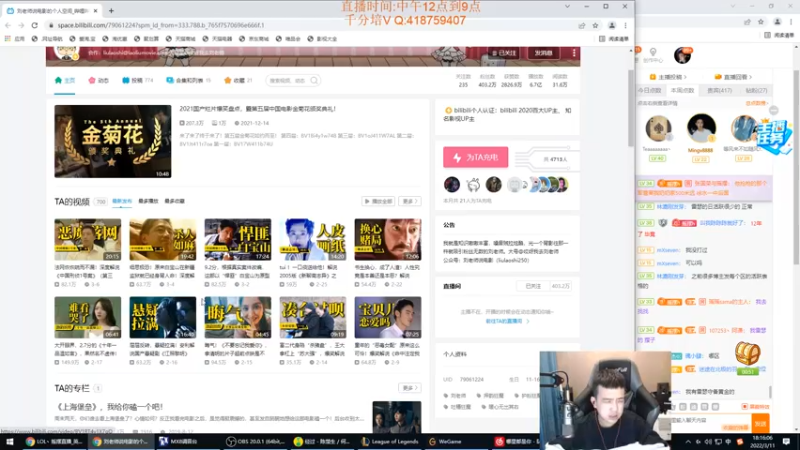Open the 难看哭了 video thumbnail
The image size is (800, 450).
(88, 317)
